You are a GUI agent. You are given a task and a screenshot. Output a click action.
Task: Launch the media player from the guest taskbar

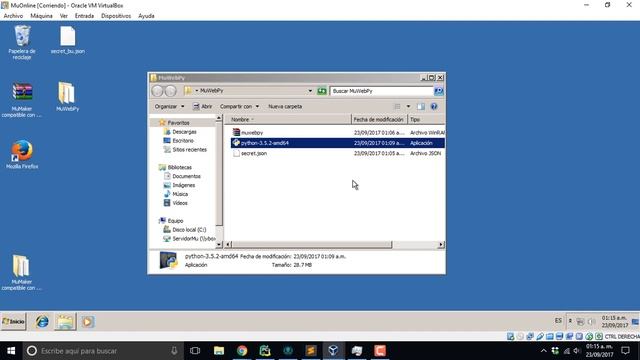(87, 322)
